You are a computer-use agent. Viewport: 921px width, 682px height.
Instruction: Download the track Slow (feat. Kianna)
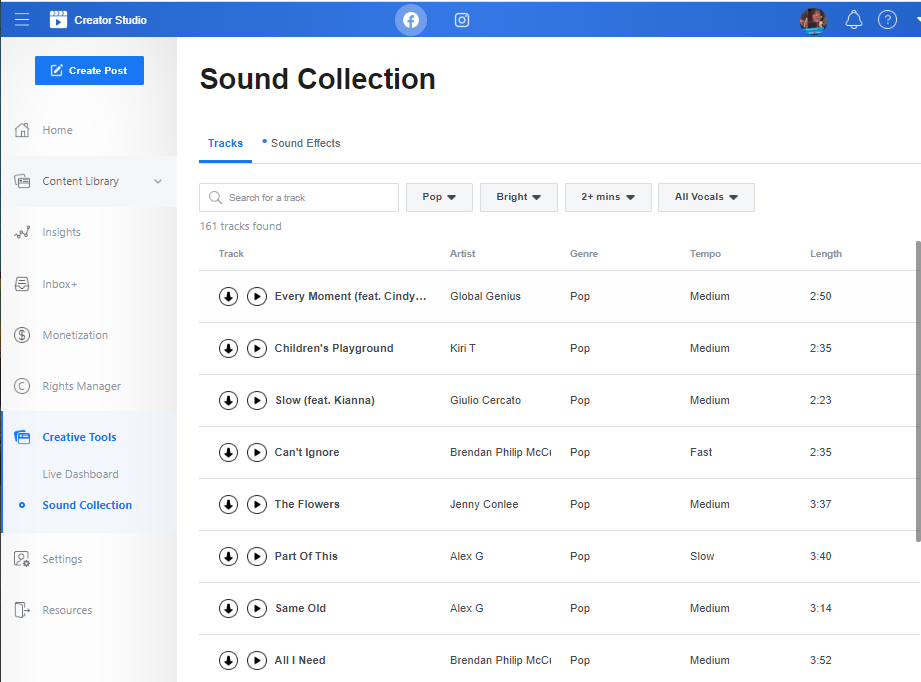click(228, 401)
